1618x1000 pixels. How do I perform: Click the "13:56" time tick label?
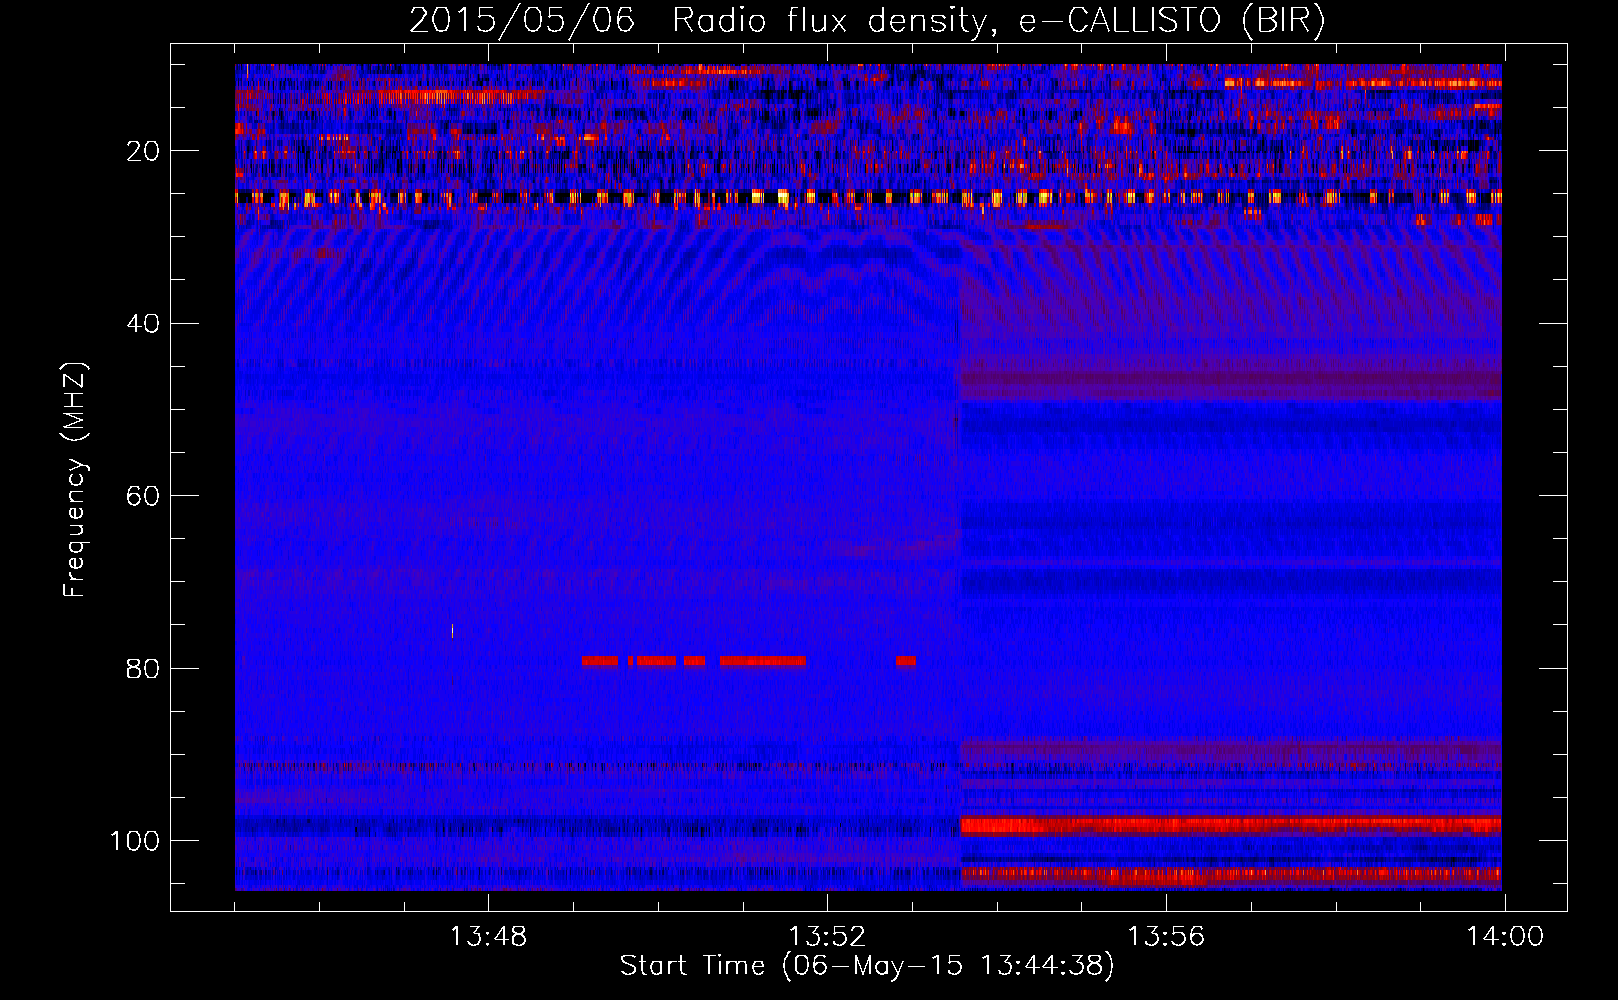coord(1166,937)
